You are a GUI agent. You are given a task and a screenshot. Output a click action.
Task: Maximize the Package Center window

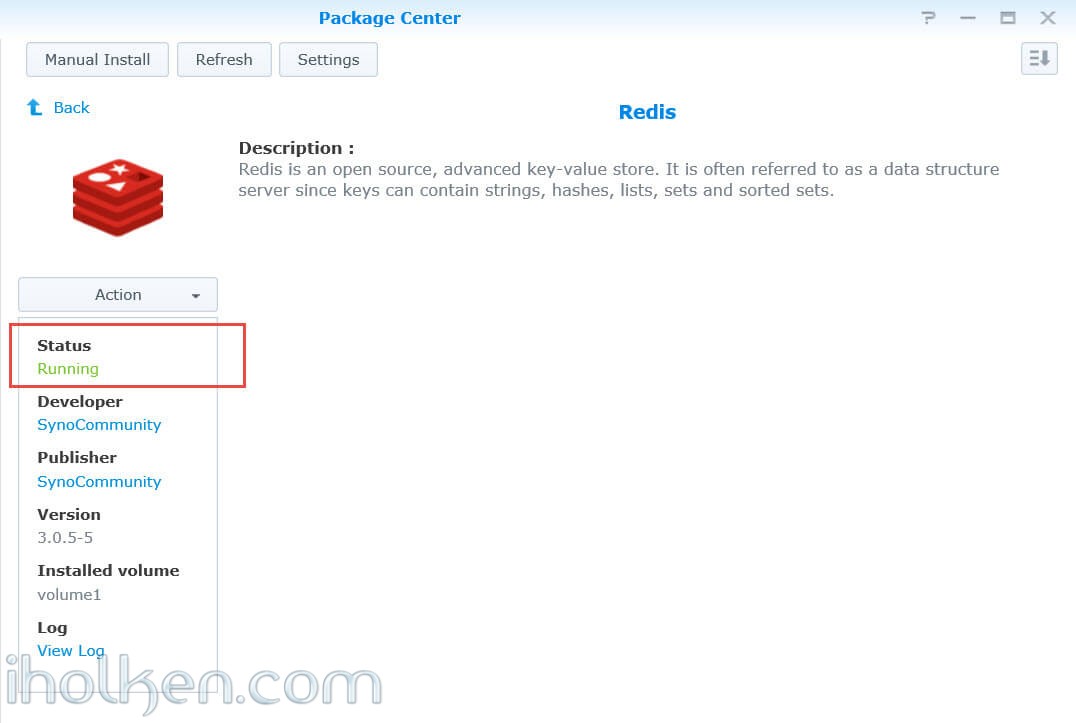(1007, 18)
